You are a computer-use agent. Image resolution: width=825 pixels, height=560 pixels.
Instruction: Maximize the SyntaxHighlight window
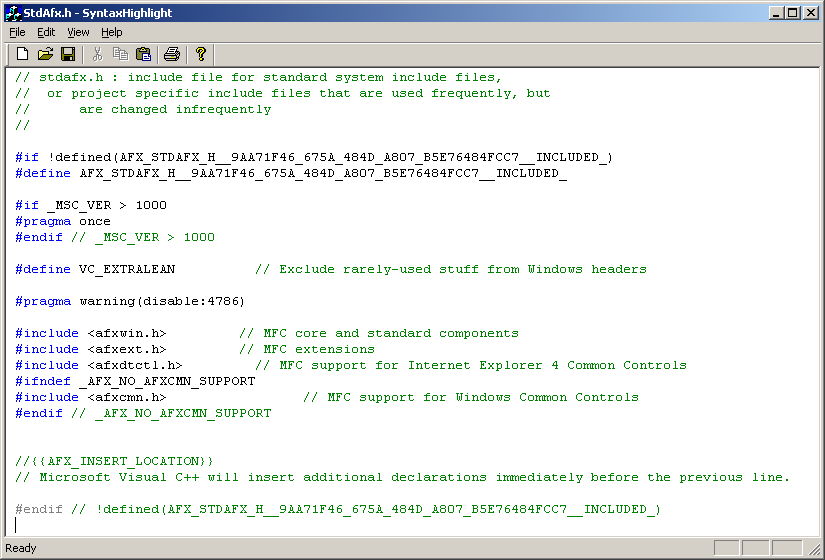click(x=793, y=12)
